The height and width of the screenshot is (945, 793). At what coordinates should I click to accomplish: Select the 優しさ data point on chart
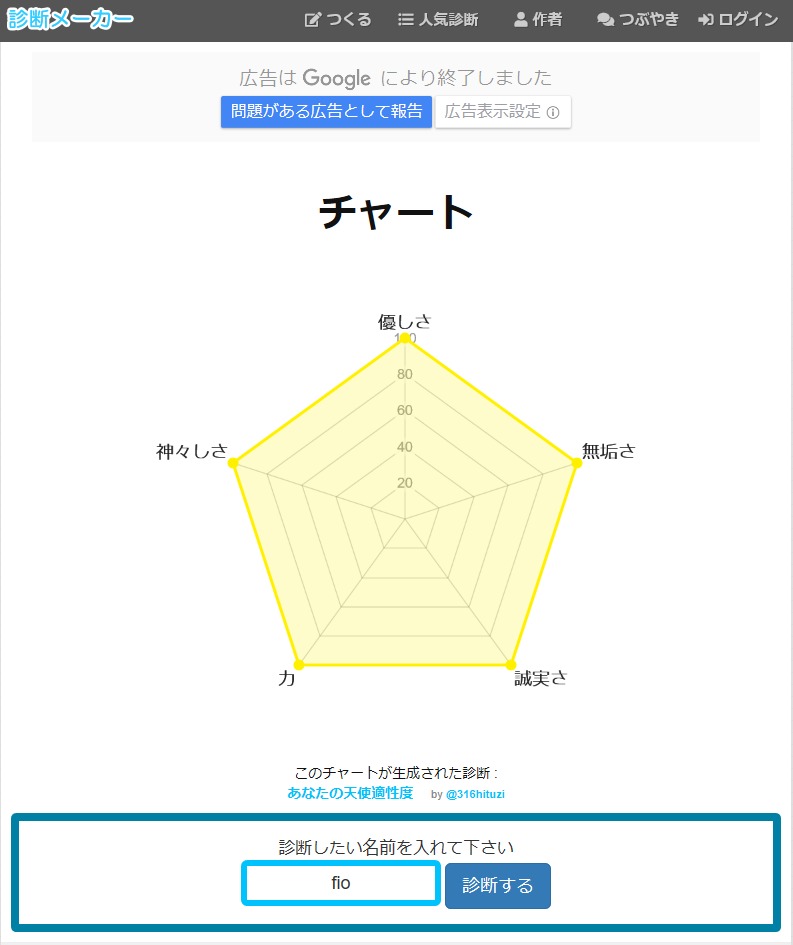point(405,338)
